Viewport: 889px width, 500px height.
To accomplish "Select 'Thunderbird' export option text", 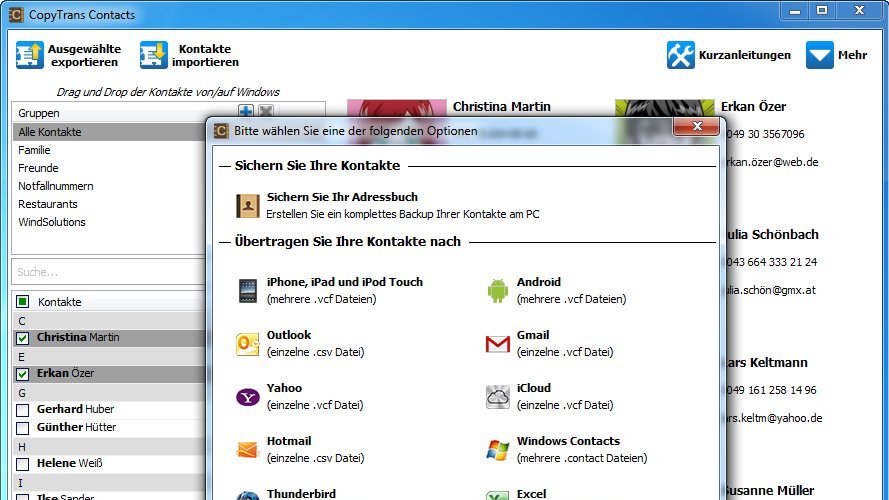I will 301,494.
